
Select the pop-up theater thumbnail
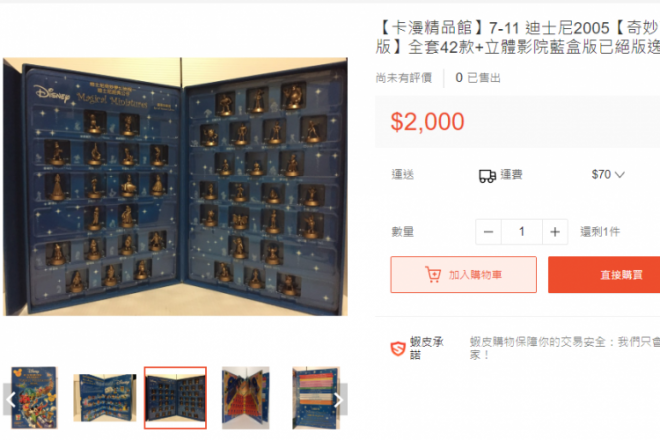click(x=246, y=398)
